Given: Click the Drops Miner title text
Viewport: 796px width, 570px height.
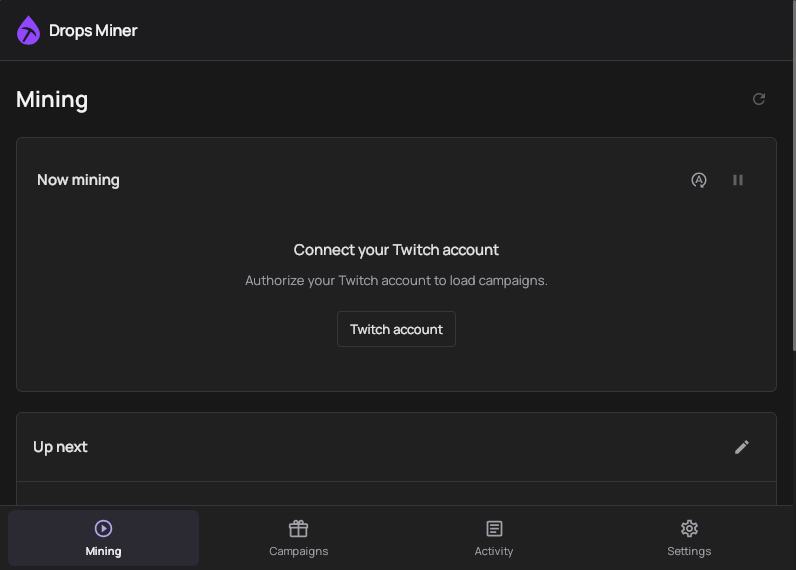Looking at the screenshot, I should coord(93,30).
